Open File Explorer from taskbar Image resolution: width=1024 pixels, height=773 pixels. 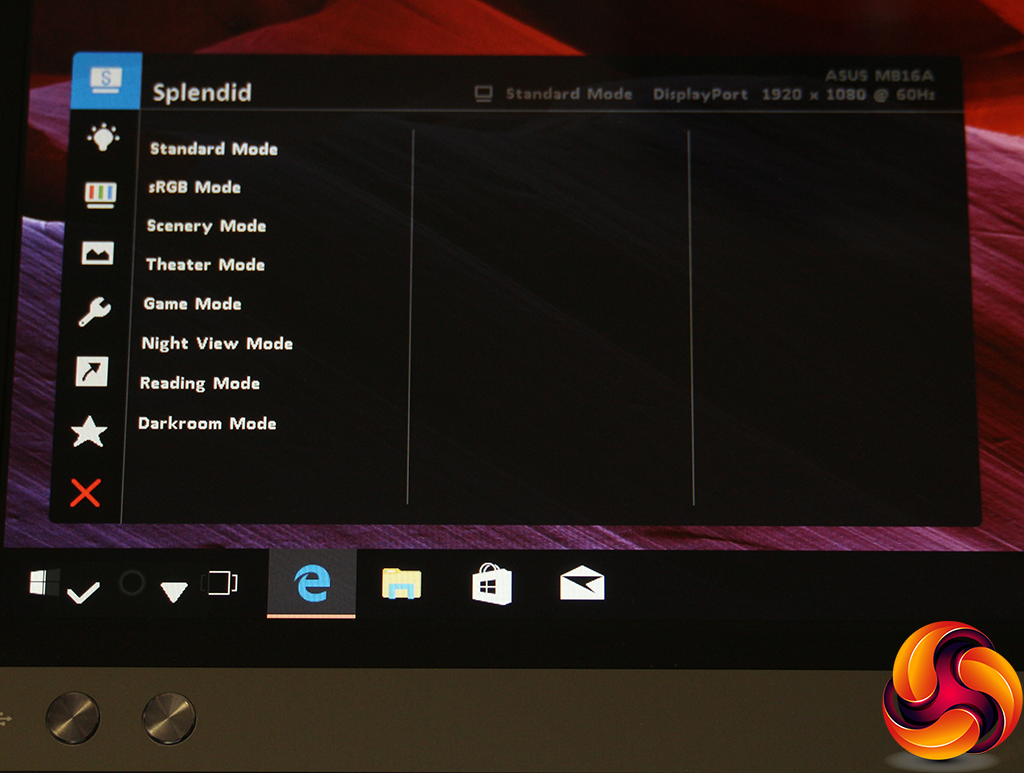pos(402,583)
